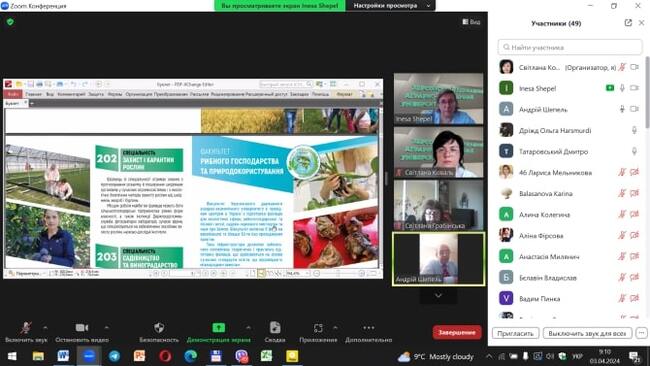Click the Invite button

(x=515, y=333)
